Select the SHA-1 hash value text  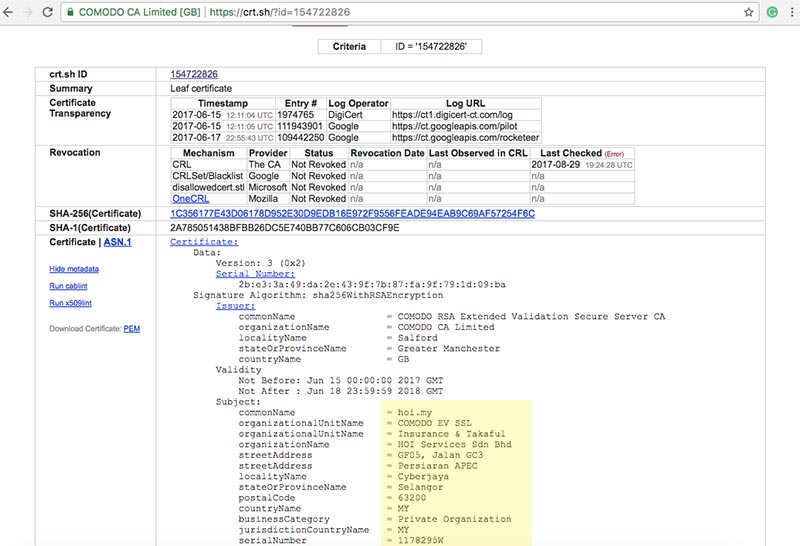[x=285, y=228]
